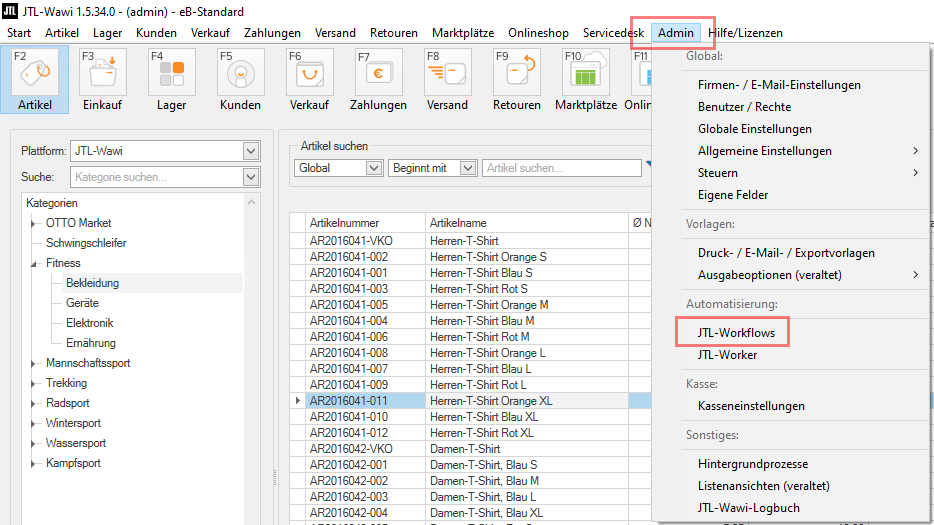Expand the Mannschaftssport category

[33, 364]
